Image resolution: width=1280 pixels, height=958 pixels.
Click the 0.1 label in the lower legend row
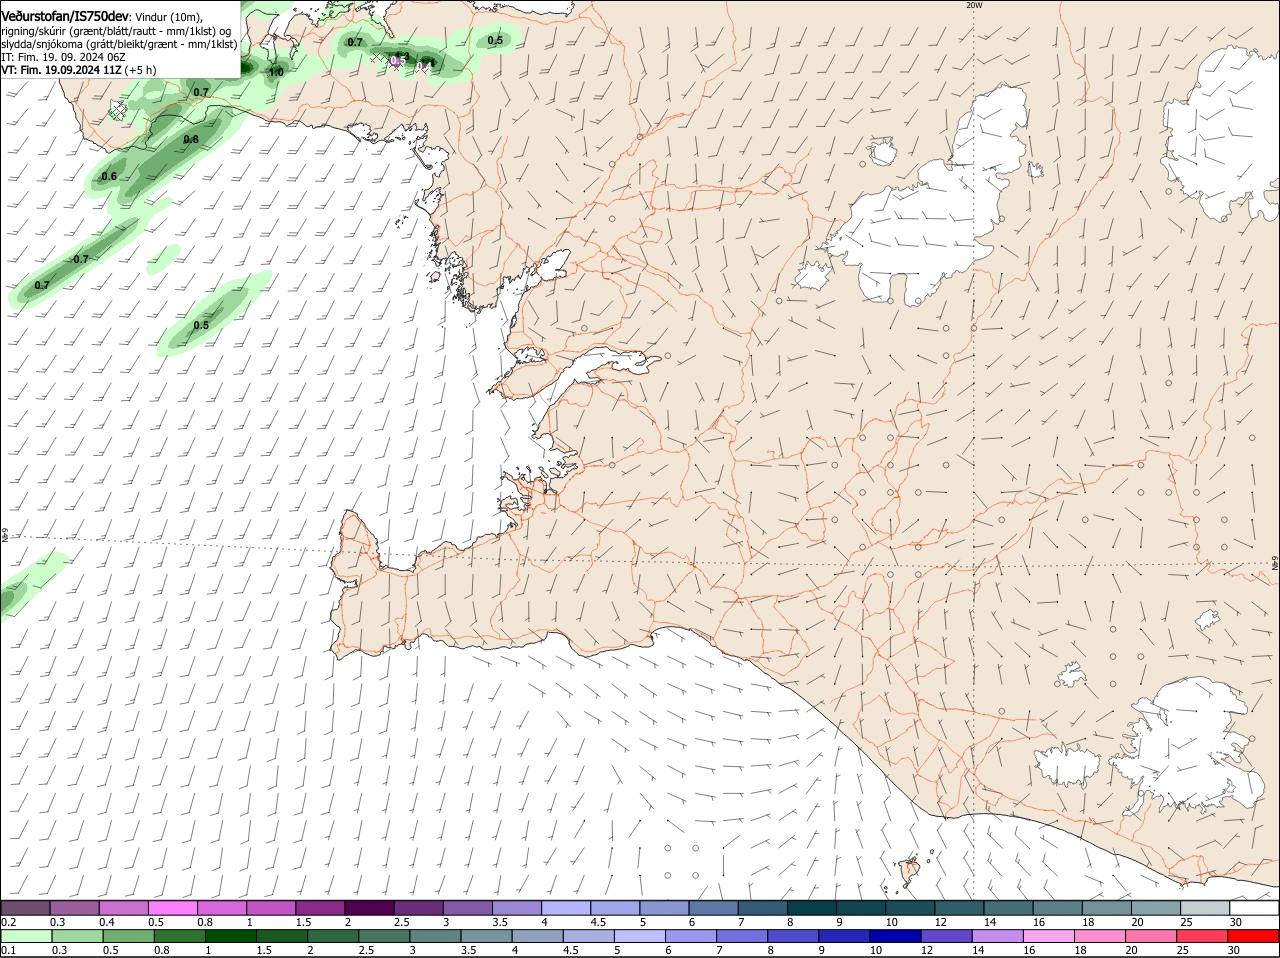click(9, 950)
